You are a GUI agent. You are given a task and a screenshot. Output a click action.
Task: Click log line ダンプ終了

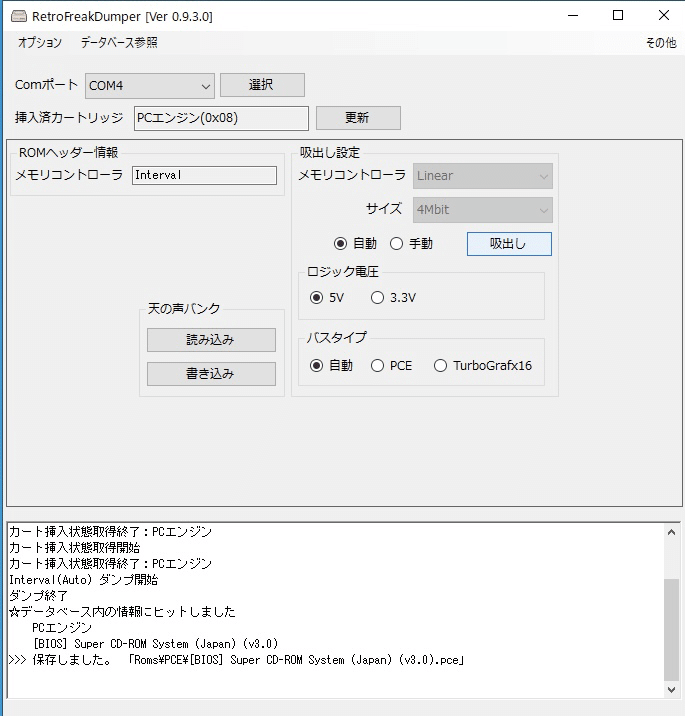pyautogui.click(x=38, y=596)
